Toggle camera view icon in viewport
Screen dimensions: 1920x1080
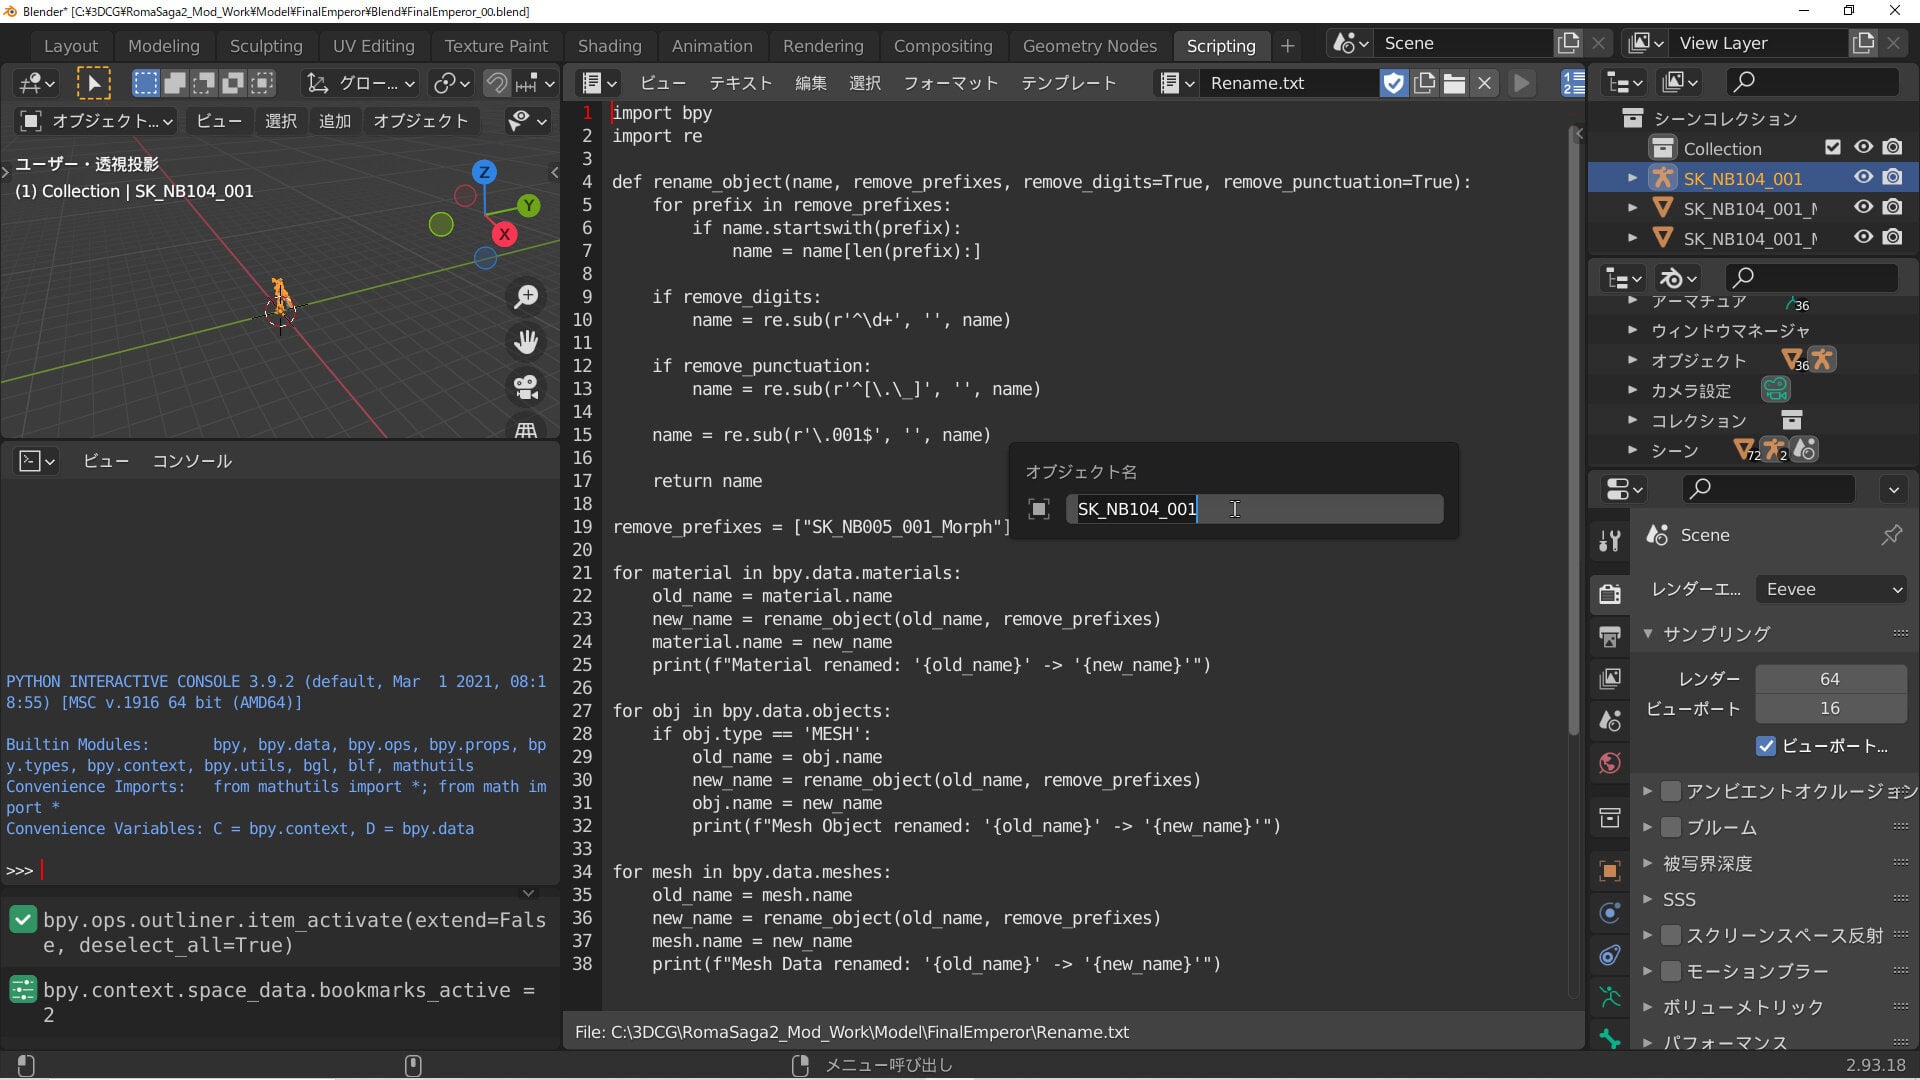(526, 387)
